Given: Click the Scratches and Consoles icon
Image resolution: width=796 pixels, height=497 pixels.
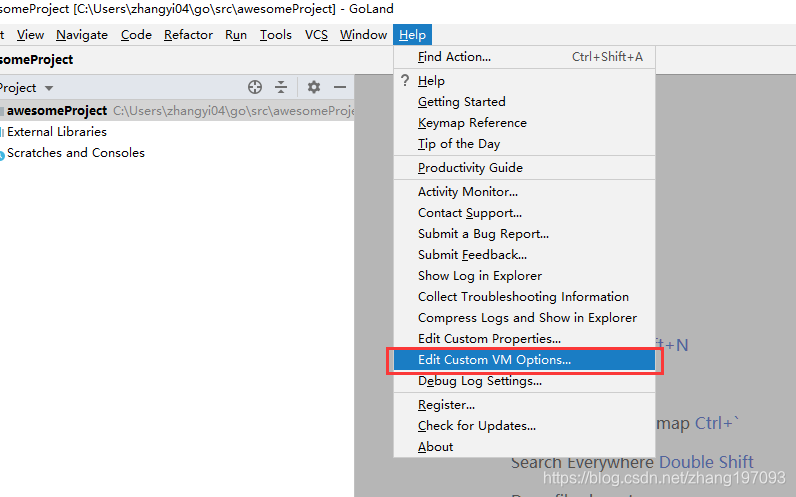Looking at the screenshot, I should point(2,154).
